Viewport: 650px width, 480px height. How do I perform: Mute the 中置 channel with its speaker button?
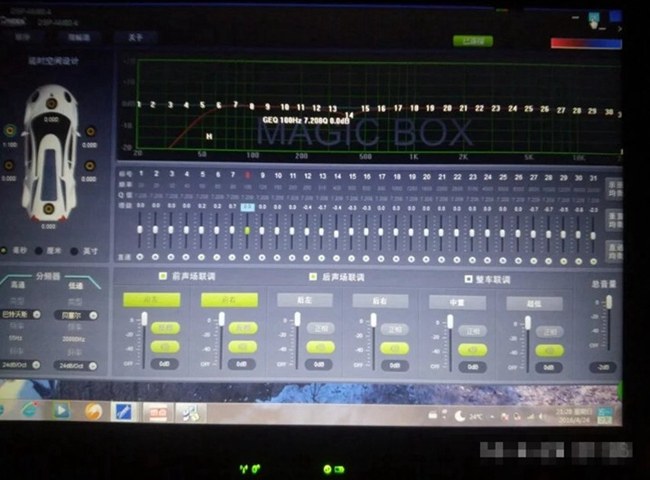click(x=473, y=350)
